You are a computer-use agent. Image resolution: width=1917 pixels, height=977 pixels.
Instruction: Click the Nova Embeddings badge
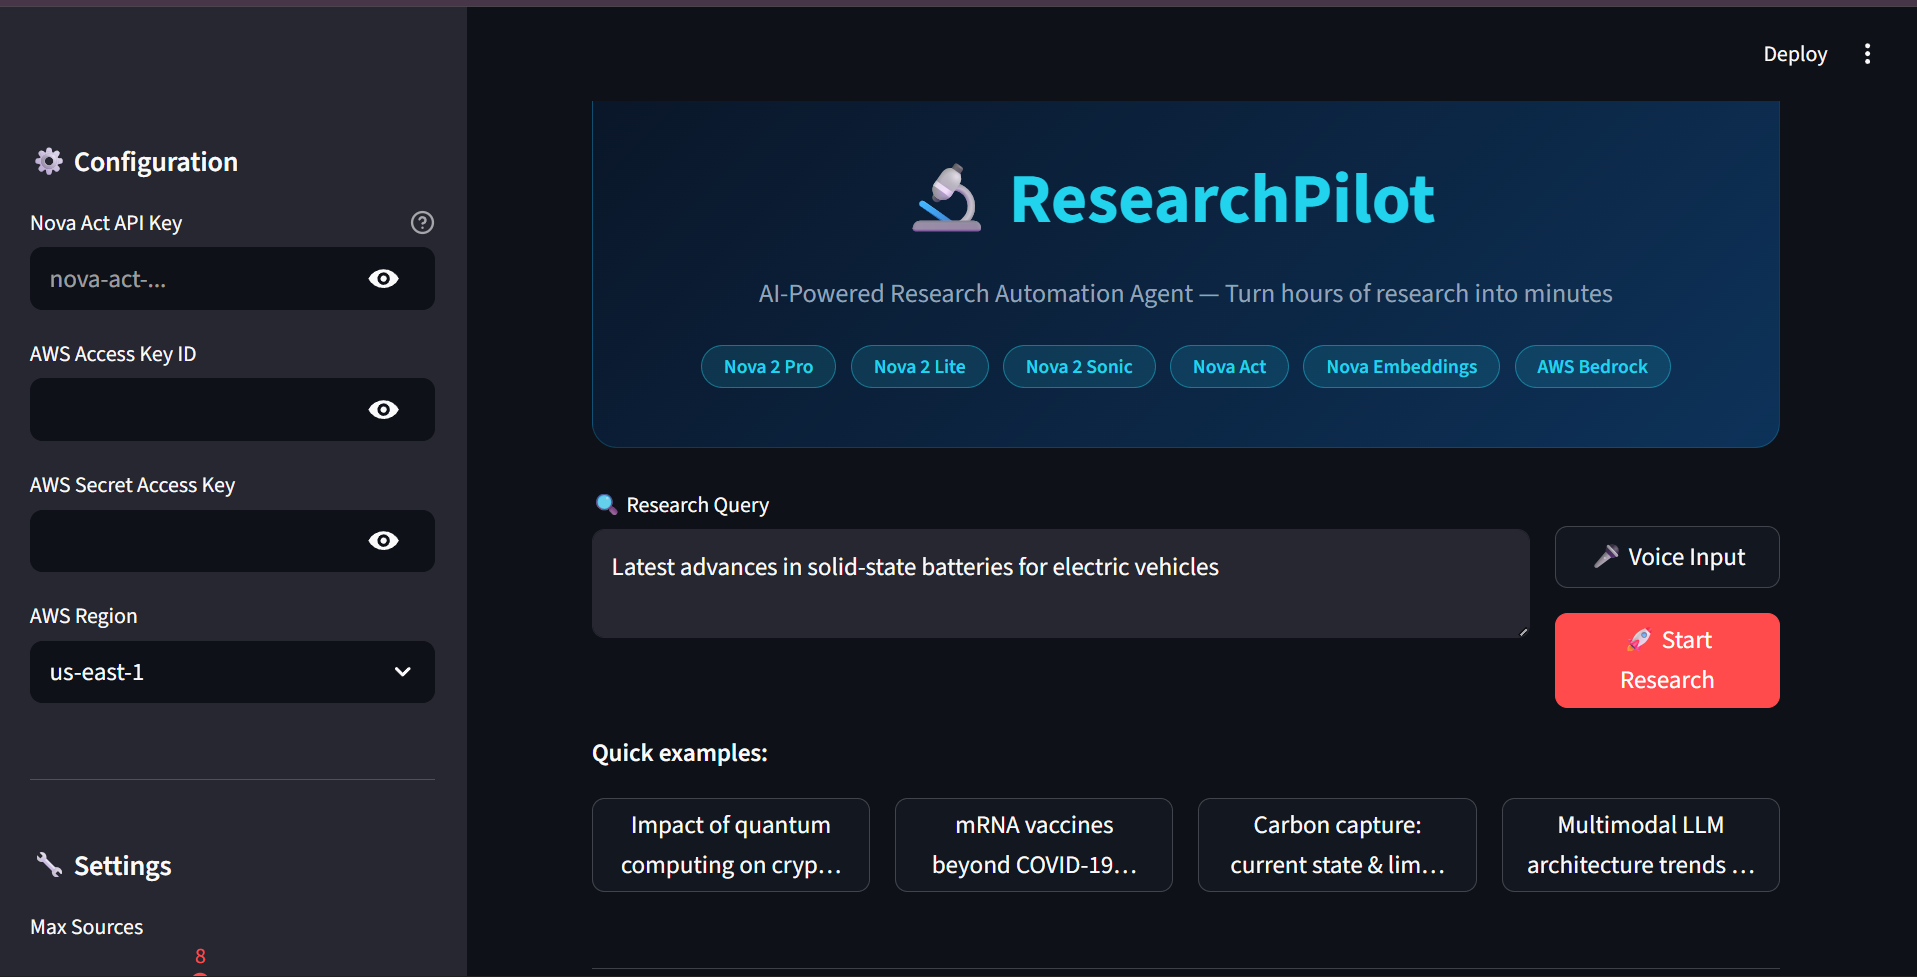1401,367
